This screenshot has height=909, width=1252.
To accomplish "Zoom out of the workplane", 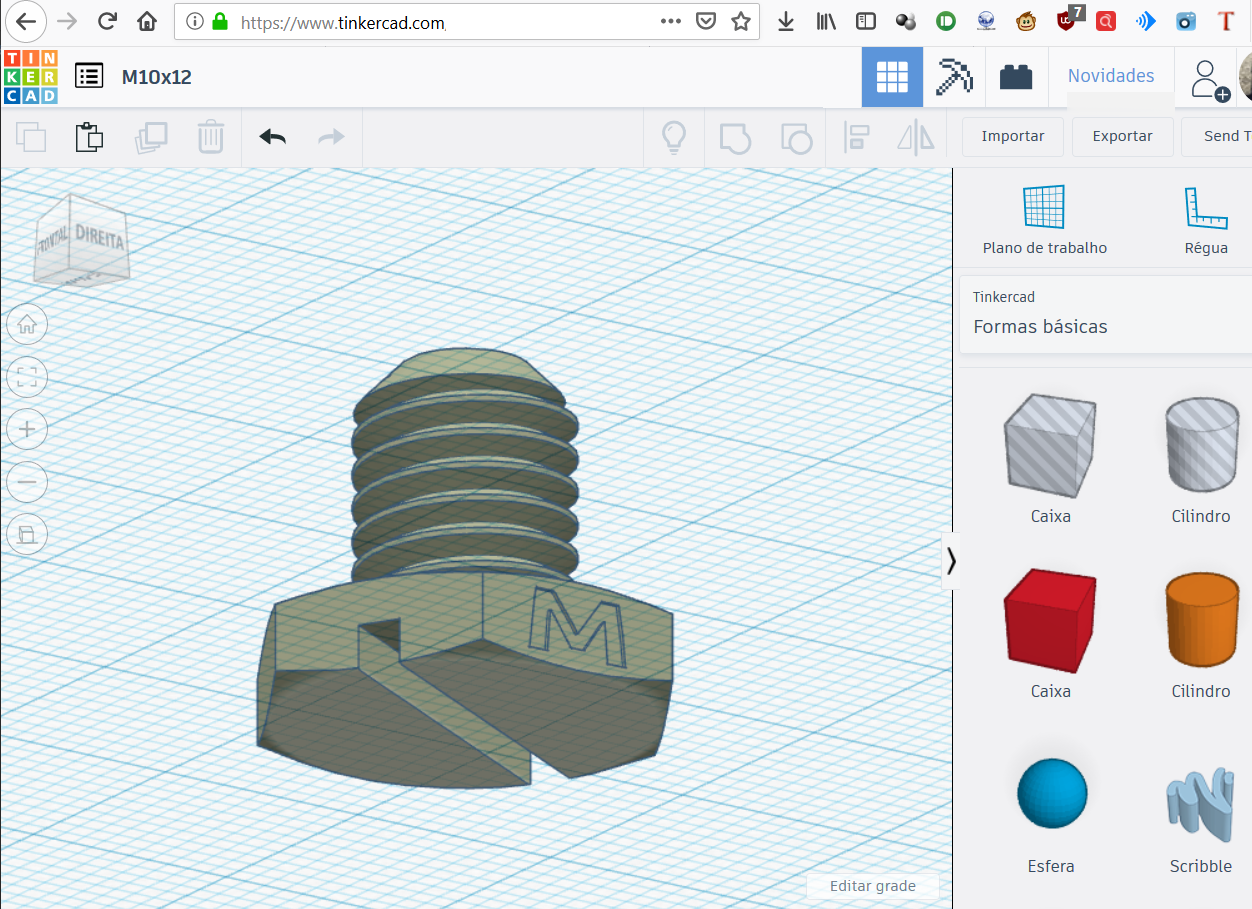I will click(x=27, y=482).
